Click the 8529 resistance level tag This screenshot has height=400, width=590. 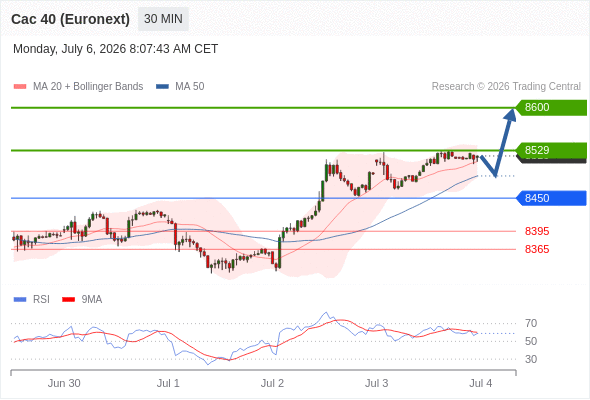[x=551, y=151]
